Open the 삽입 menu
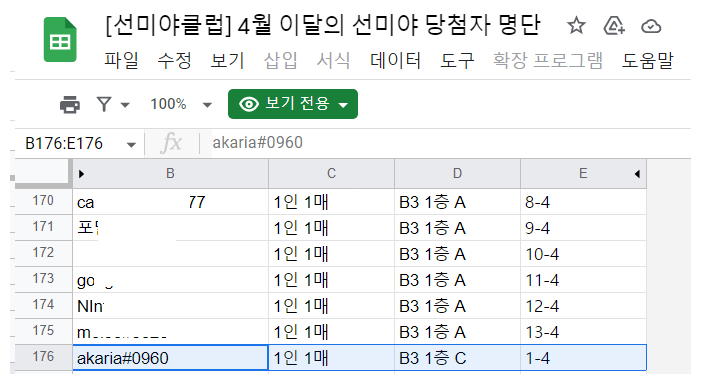 281,60
